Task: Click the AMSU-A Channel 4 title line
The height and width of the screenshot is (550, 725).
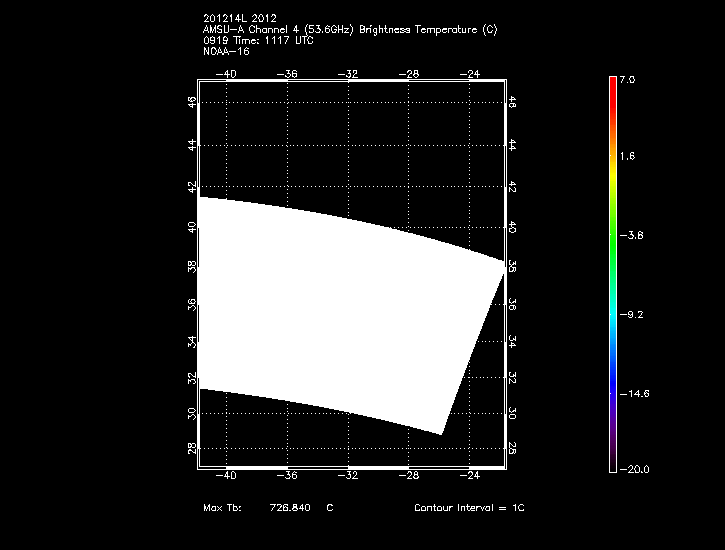Action: 348,29
